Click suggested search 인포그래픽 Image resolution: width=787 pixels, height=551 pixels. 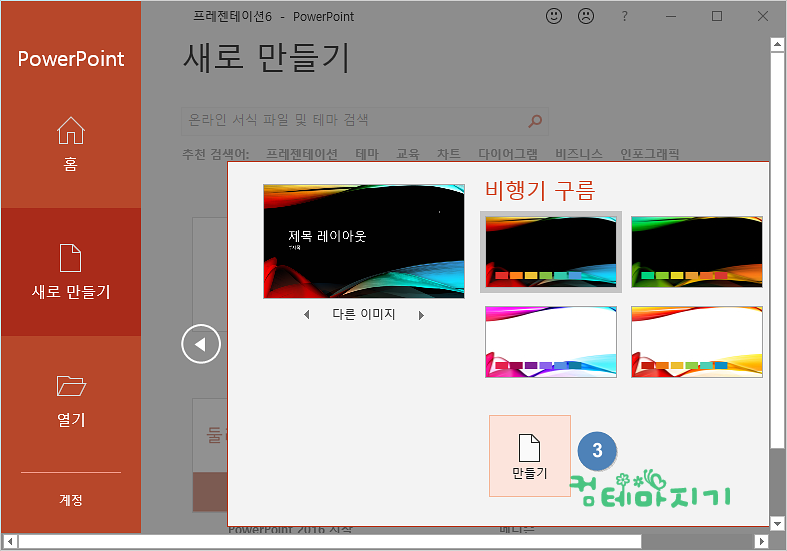(649, 154)
